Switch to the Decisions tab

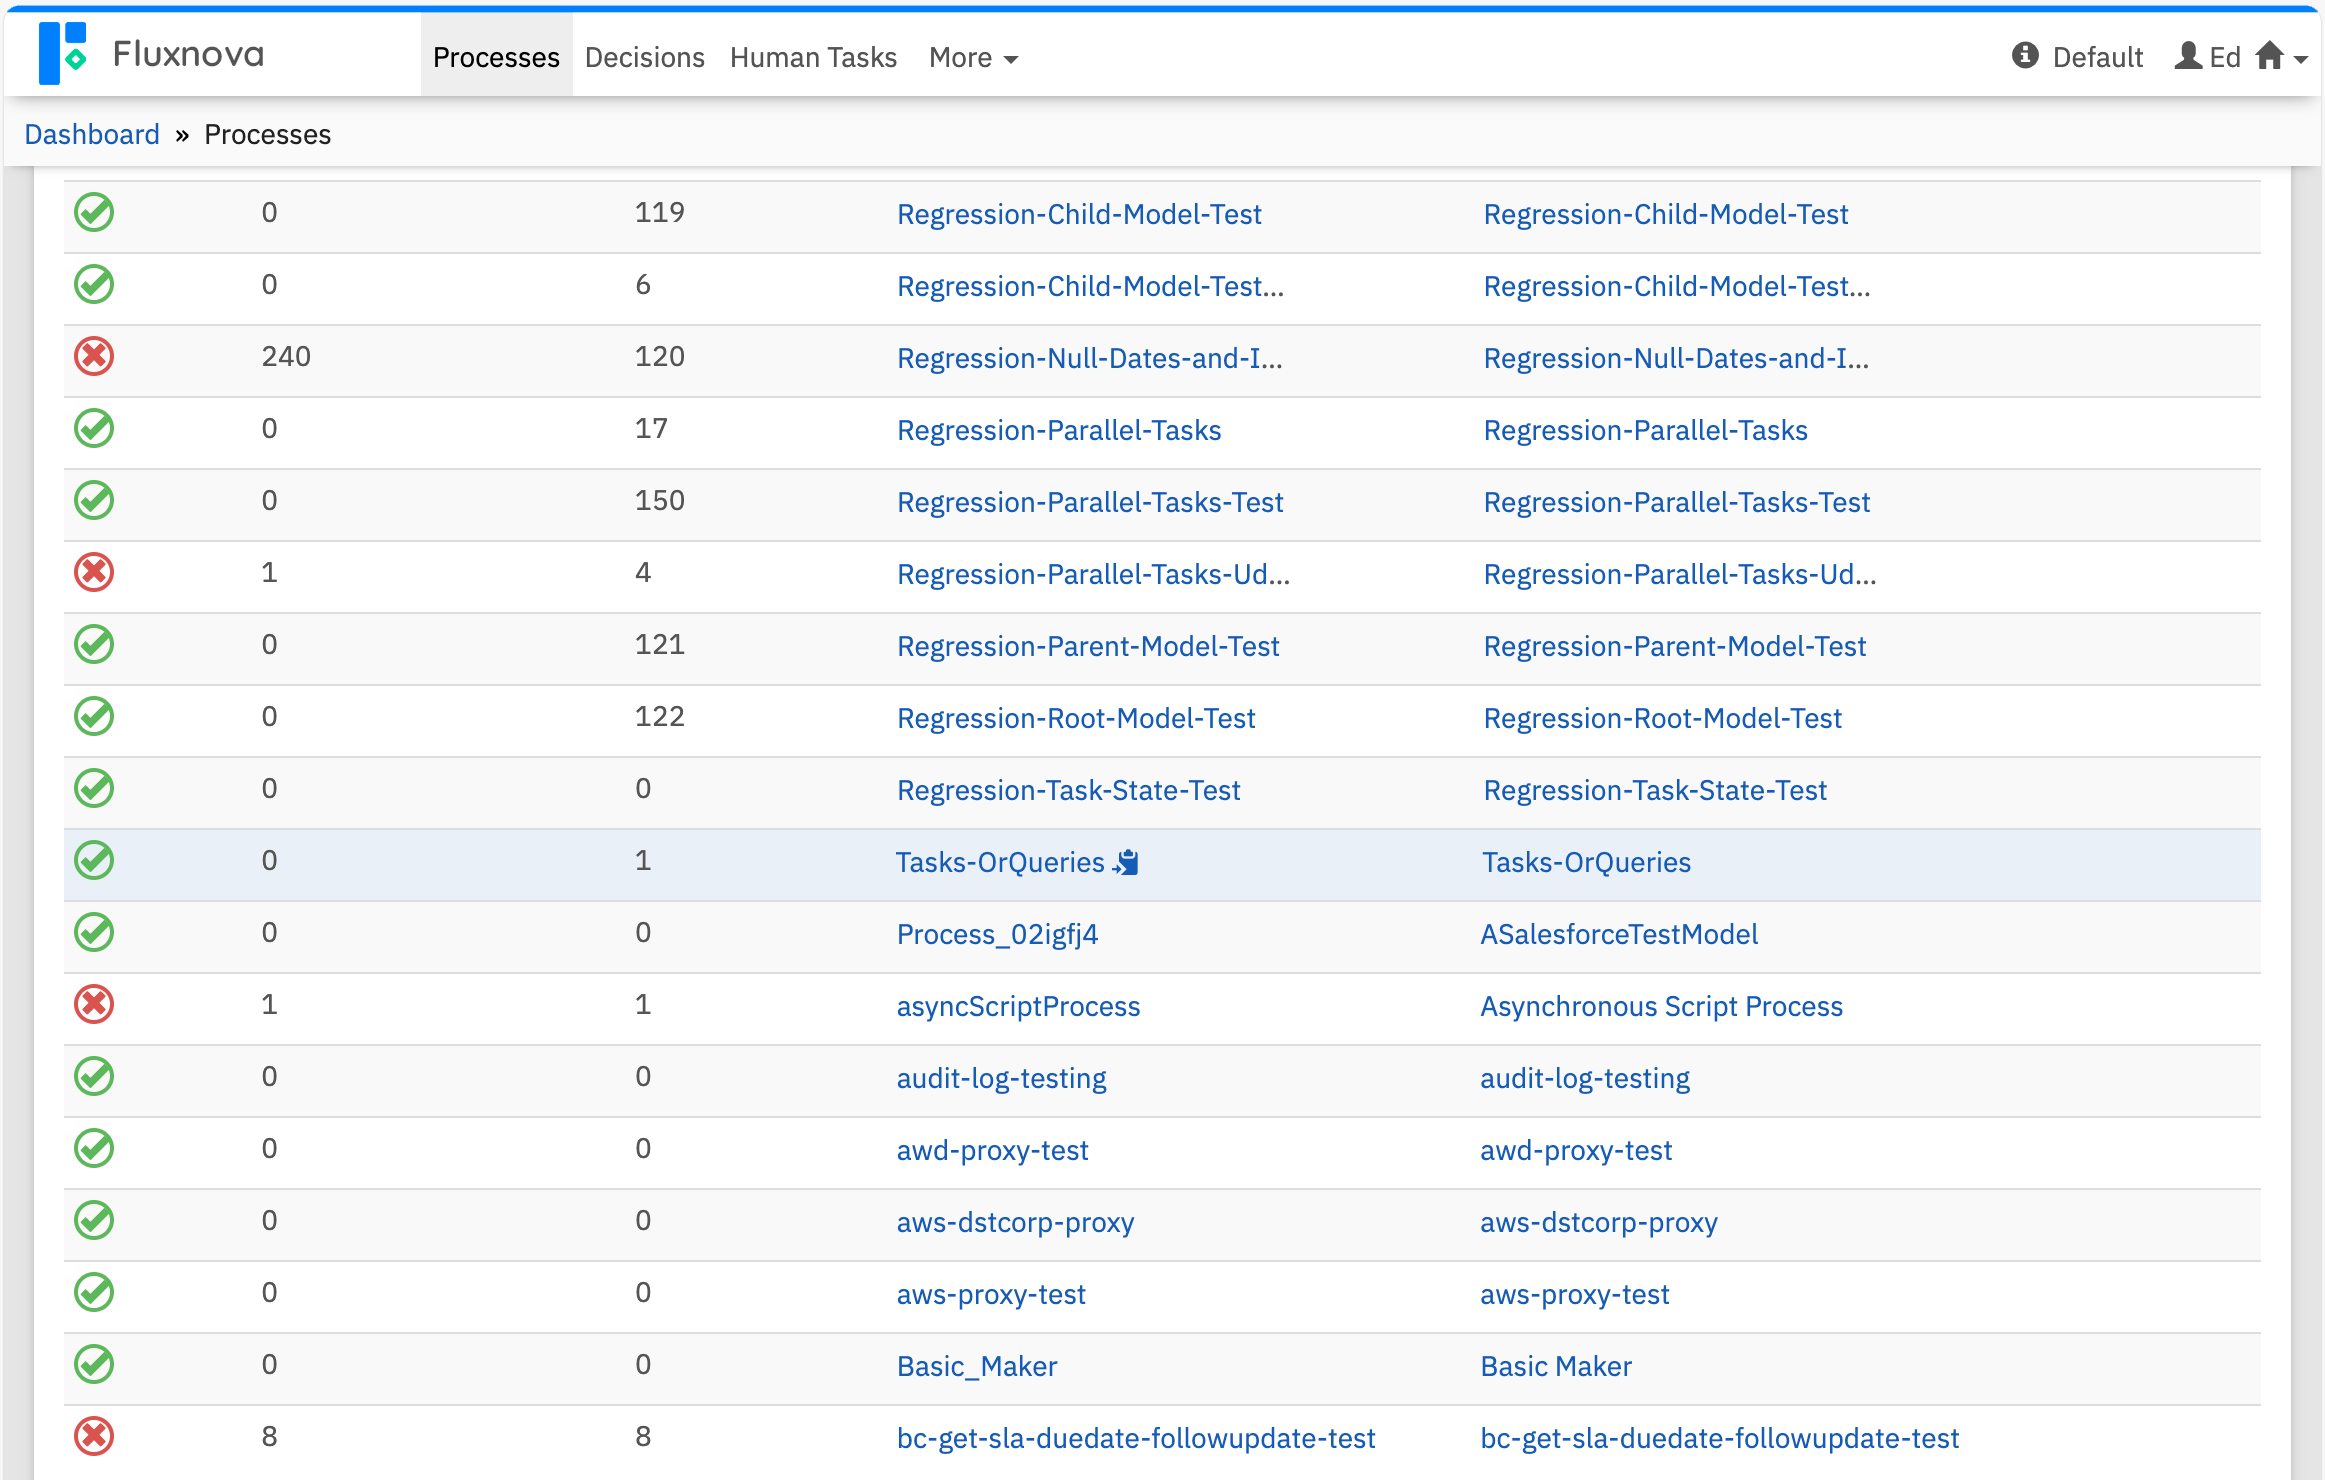(644, 58)
